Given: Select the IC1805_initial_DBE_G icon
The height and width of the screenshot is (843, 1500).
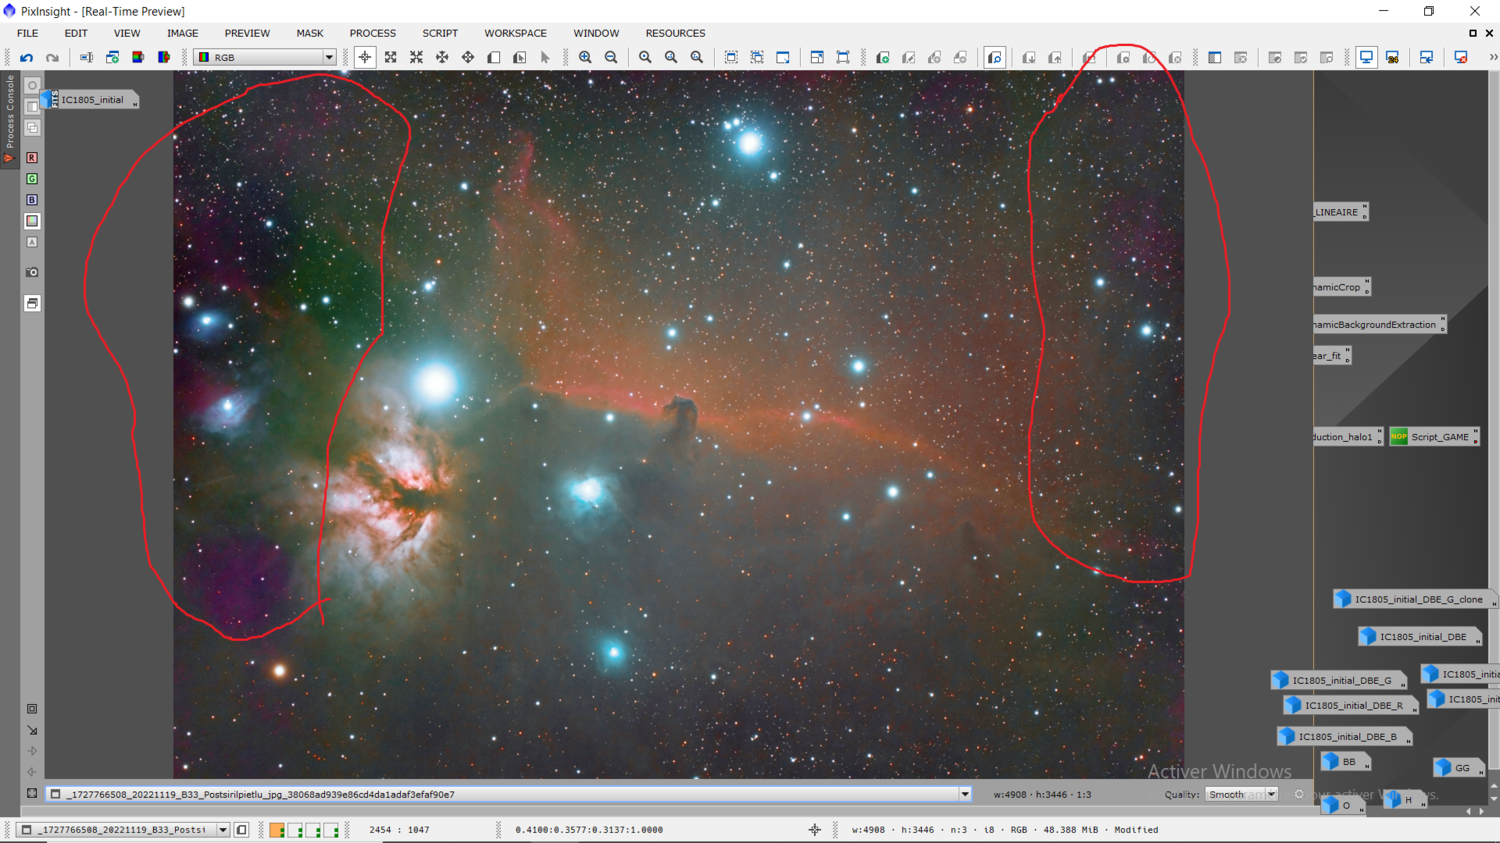Looking at the screenshot, I should (1338, 680).
